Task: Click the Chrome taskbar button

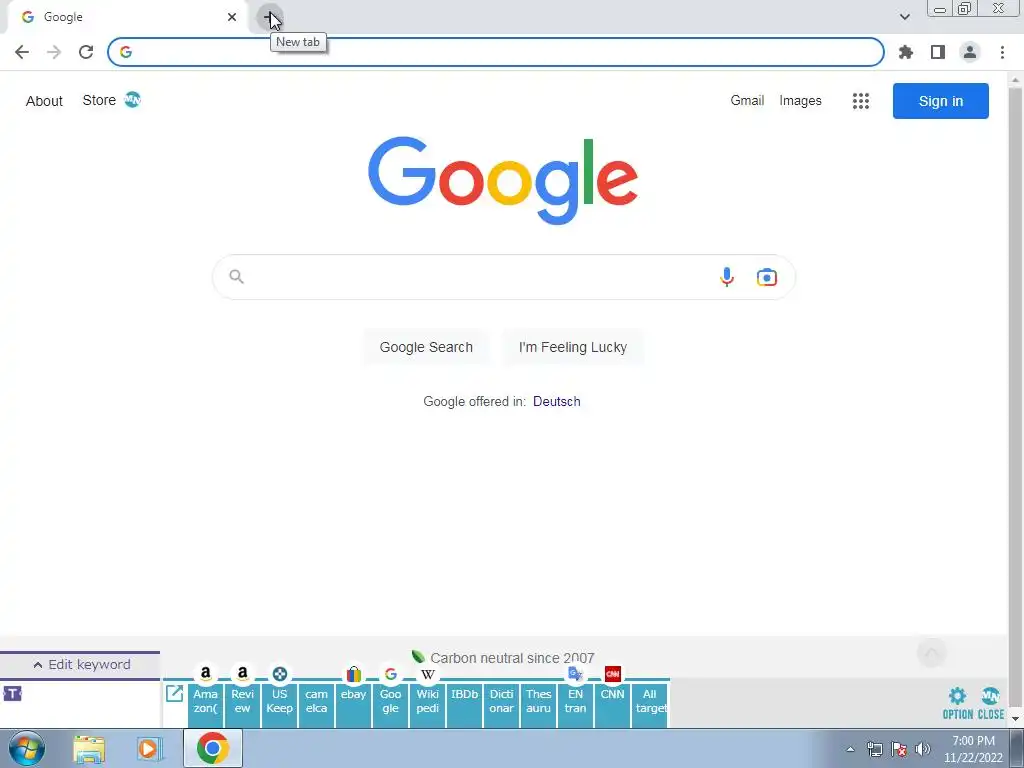Action: click(213, 748)
